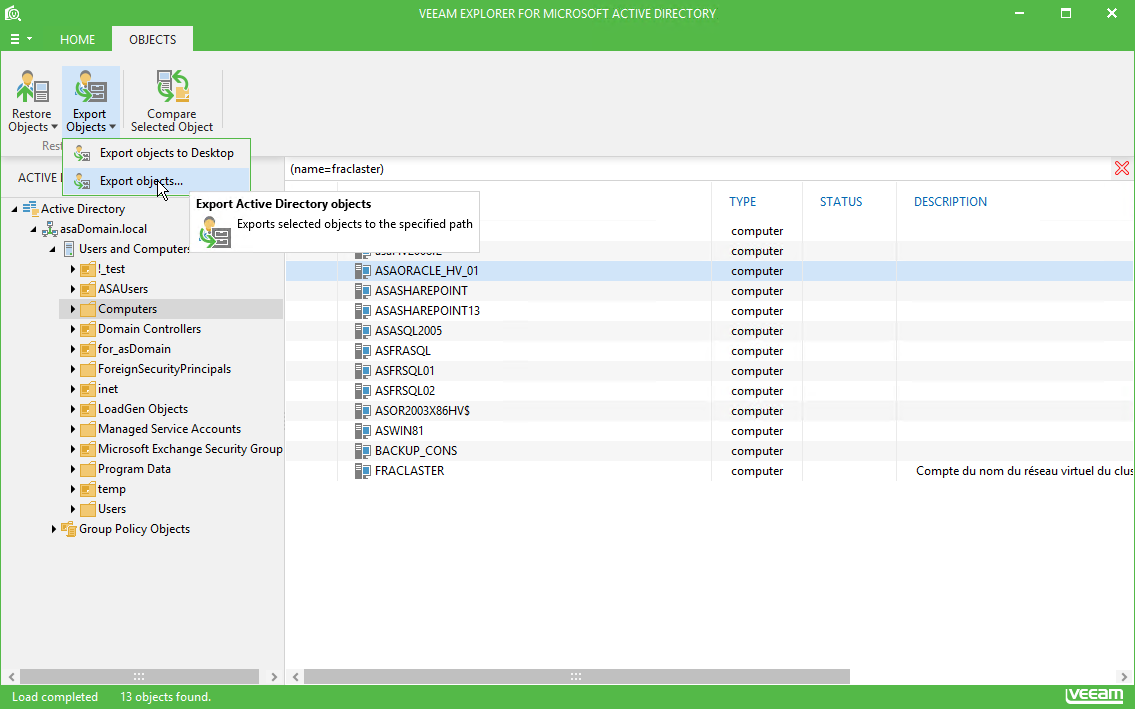The image size is (1135, 709).
Task: Sort by the TYPE column header
Action: pyautogui.click(x=743, y=201)
